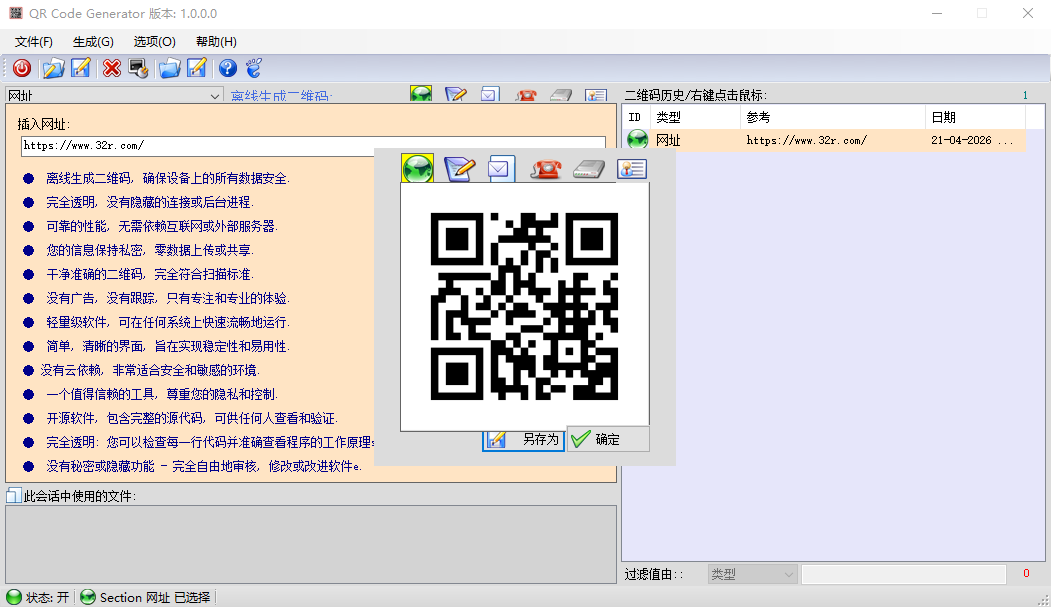Select the envelope email icon in popup
1051x607 pixels.
pyautogui.click(x=501, y=168)
